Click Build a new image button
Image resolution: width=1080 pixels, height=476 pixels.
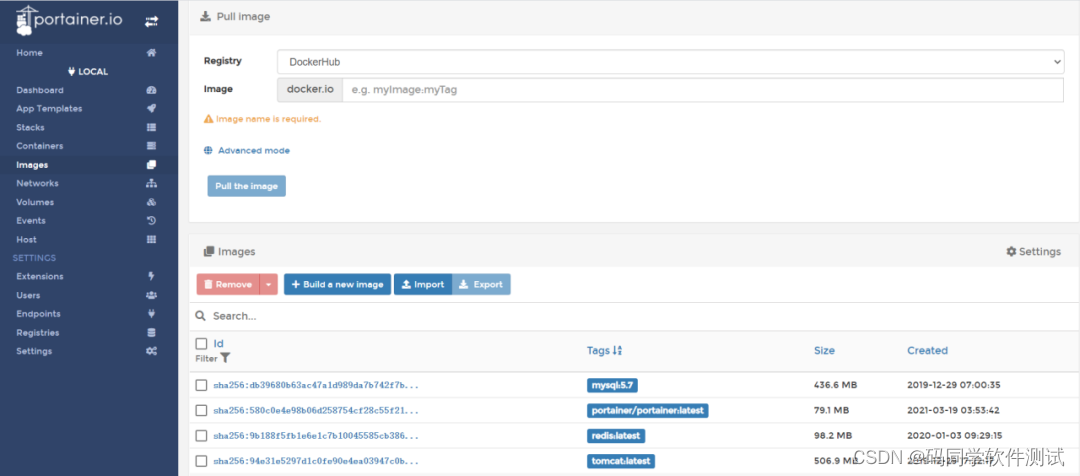point(338,284)
